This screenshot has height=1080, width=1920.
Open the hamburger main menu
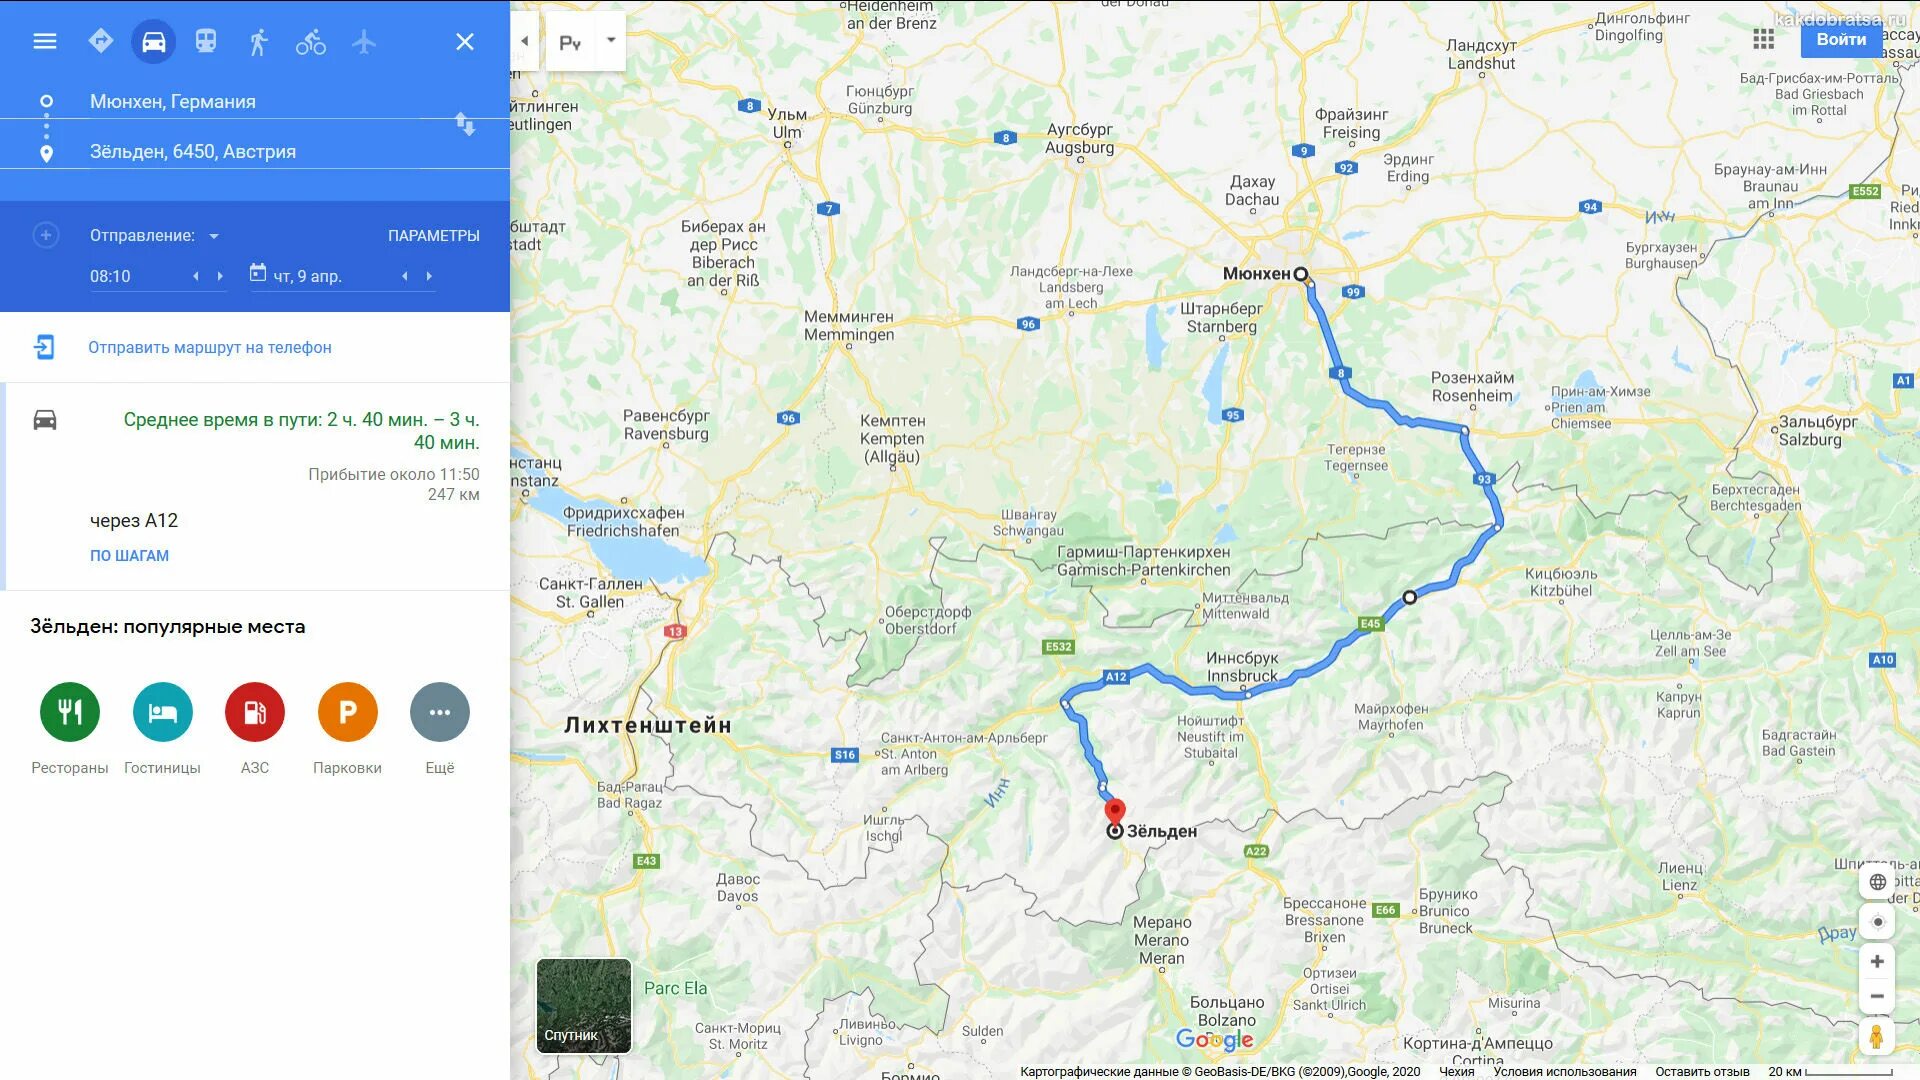coord(45,41)
